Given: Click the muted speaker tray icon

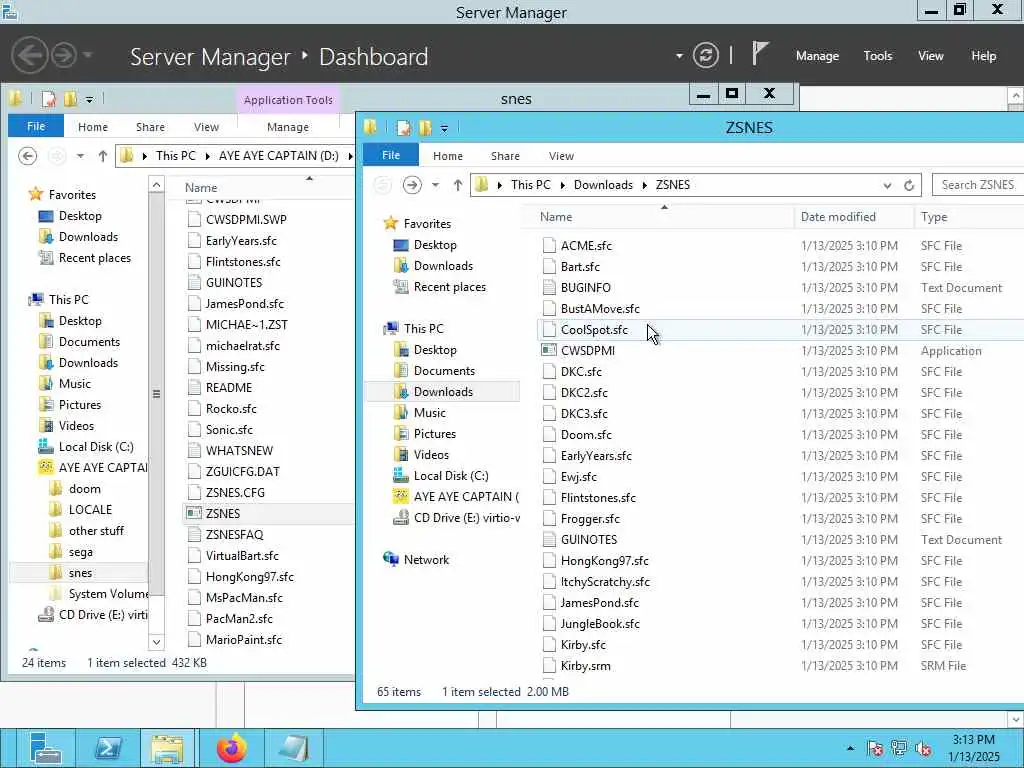Looking at the screenshot, I should (x=923, y=748).
